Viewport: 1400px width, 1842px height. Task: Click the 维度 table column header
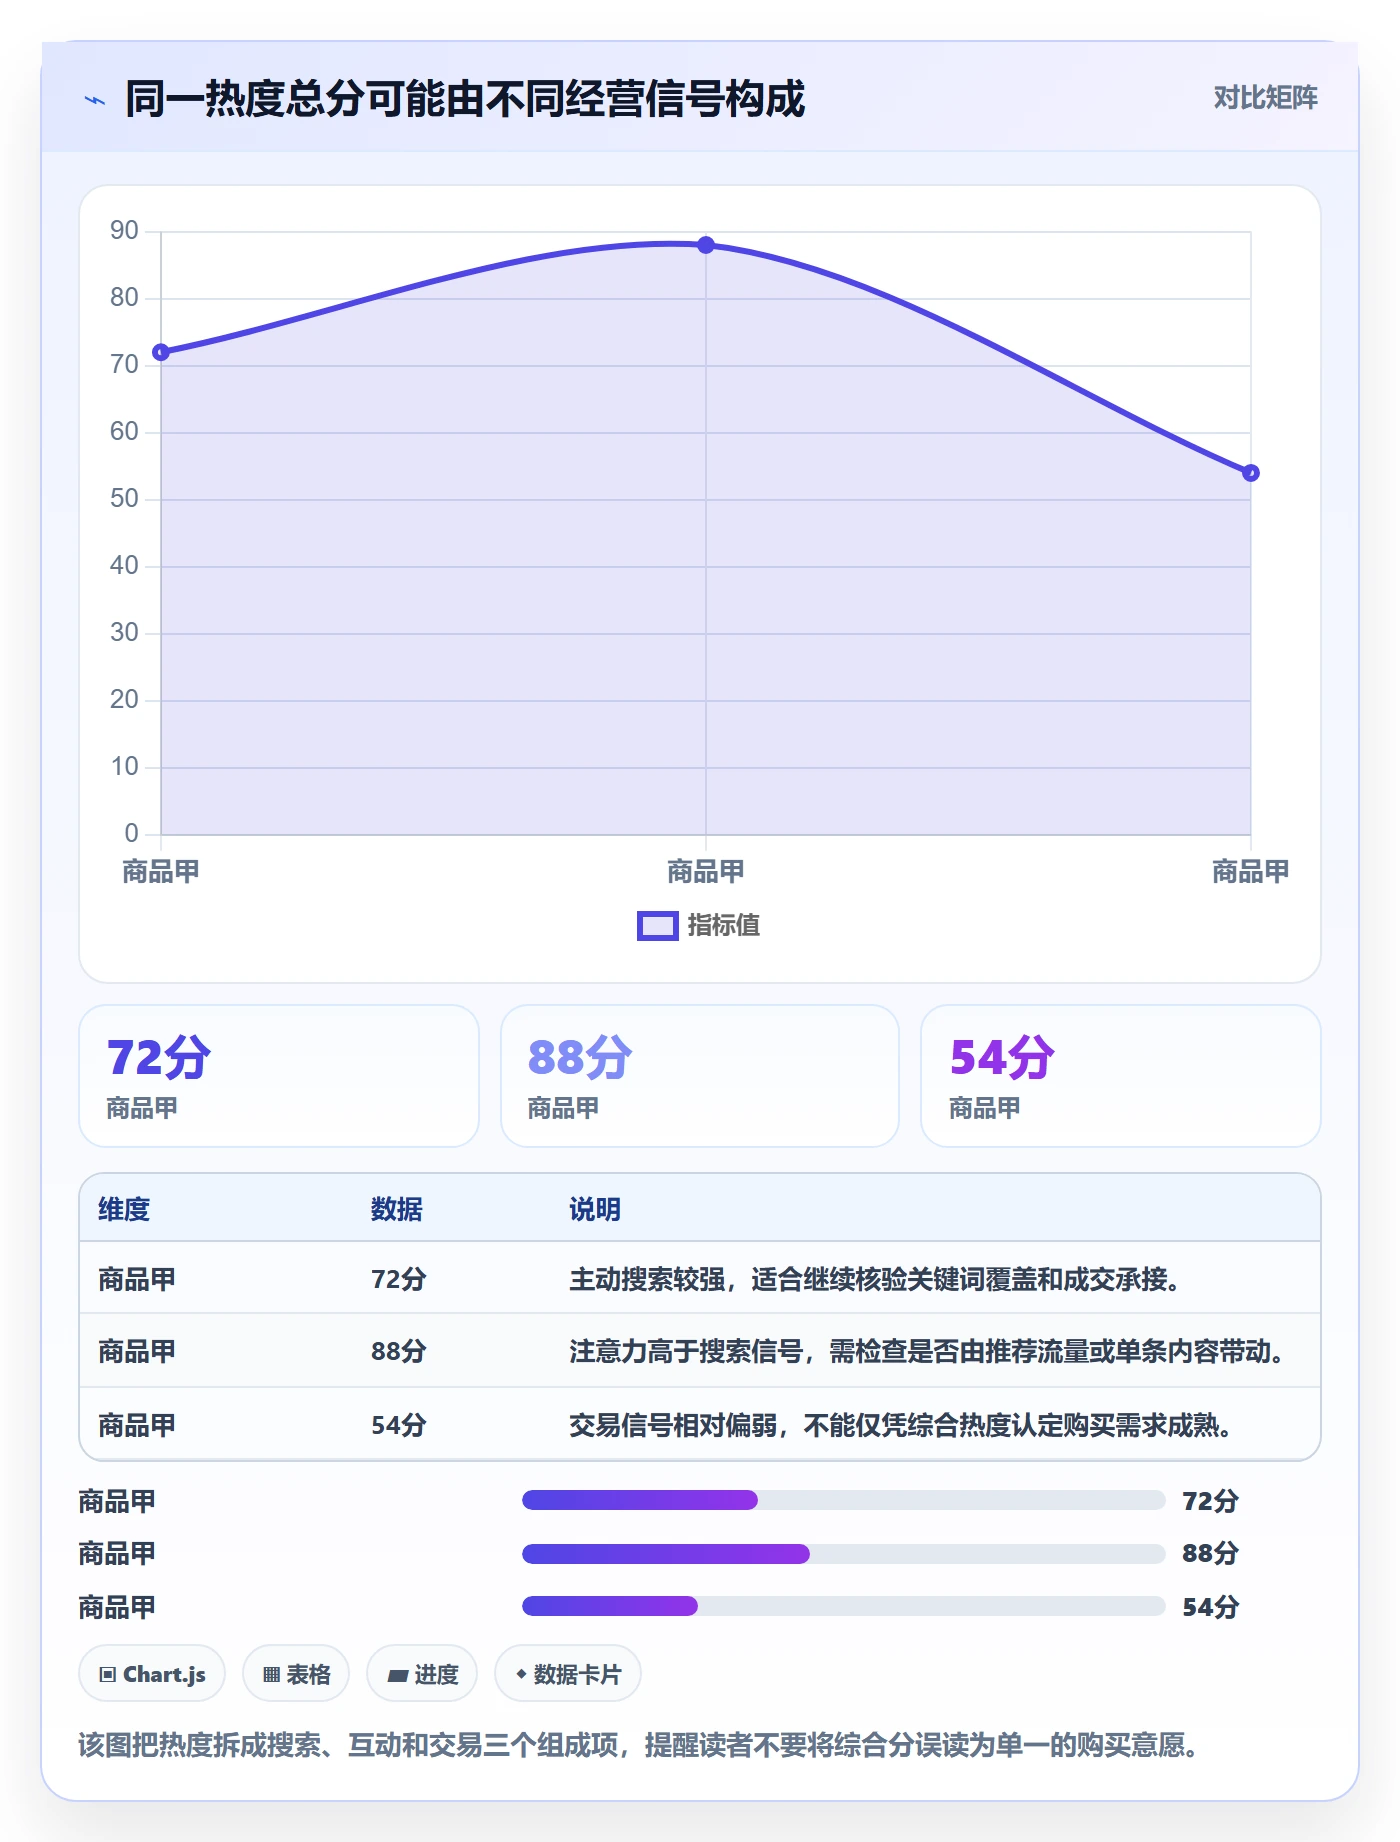point(124,1209)
